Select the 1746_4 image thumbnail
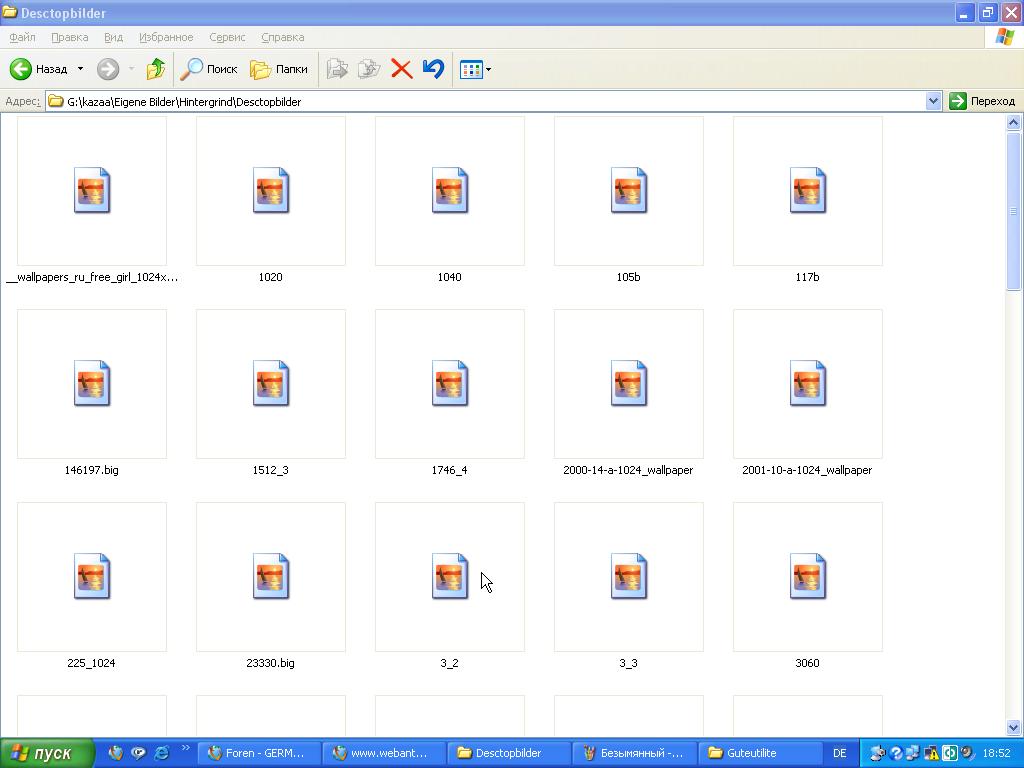The height and width of the screenshot is (768, 1024). (449, 384)
